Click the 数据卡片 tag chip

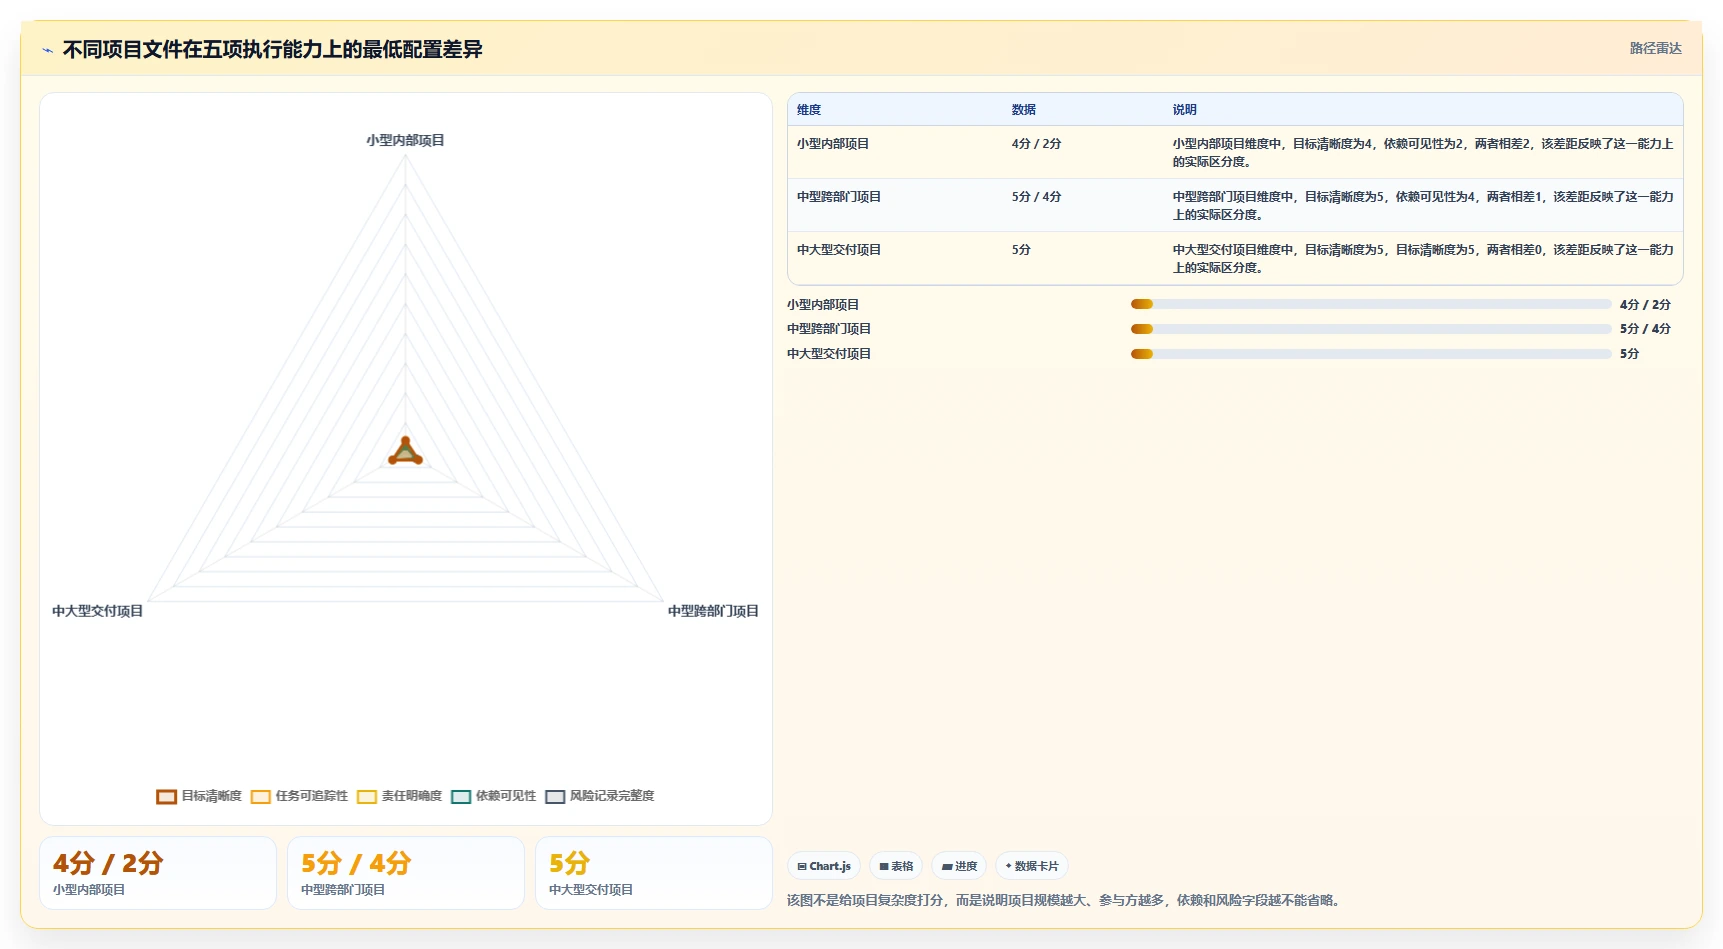(x=1031, y=866)
